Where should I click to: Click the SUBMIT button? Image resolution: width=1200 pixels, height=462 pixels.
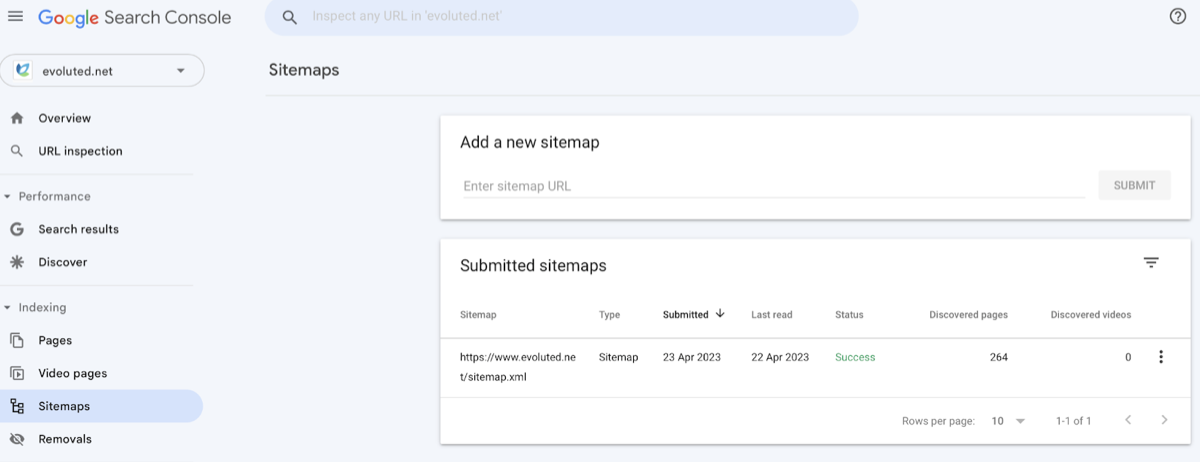point(1134,185)
